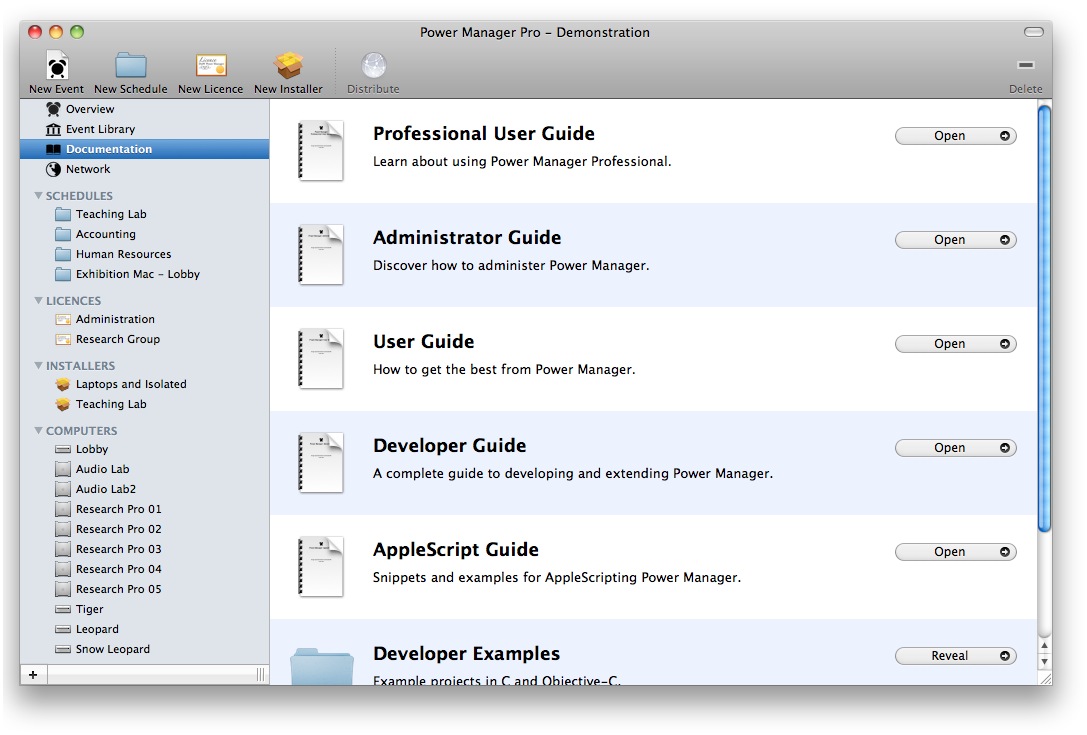Select the Lobby computer
The height and width of the screenshot is (735, 1087).
click(x=144, y=449)
